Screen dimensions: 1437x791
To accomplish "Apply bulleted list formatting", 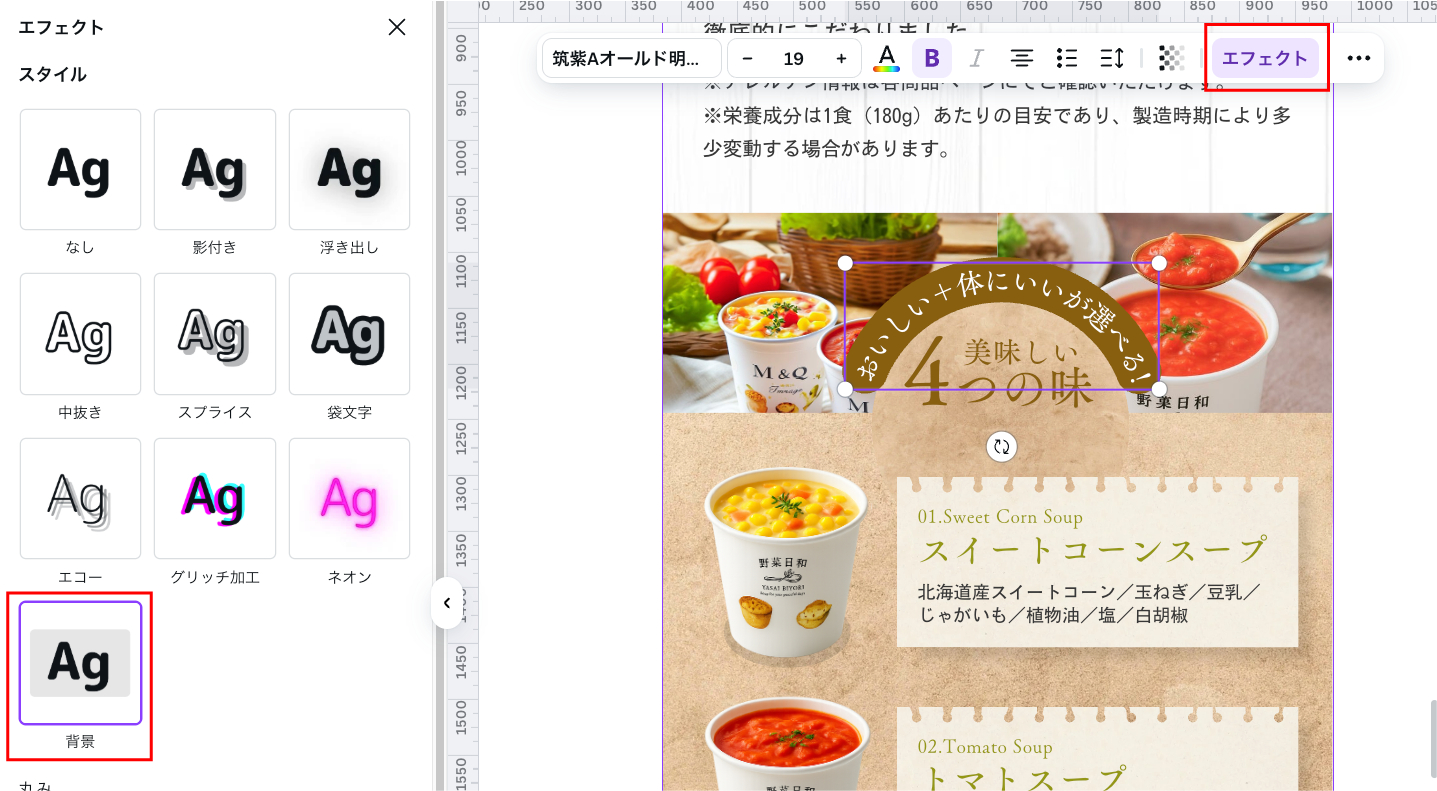I will pyautogui.click(x=1066, y=58).
